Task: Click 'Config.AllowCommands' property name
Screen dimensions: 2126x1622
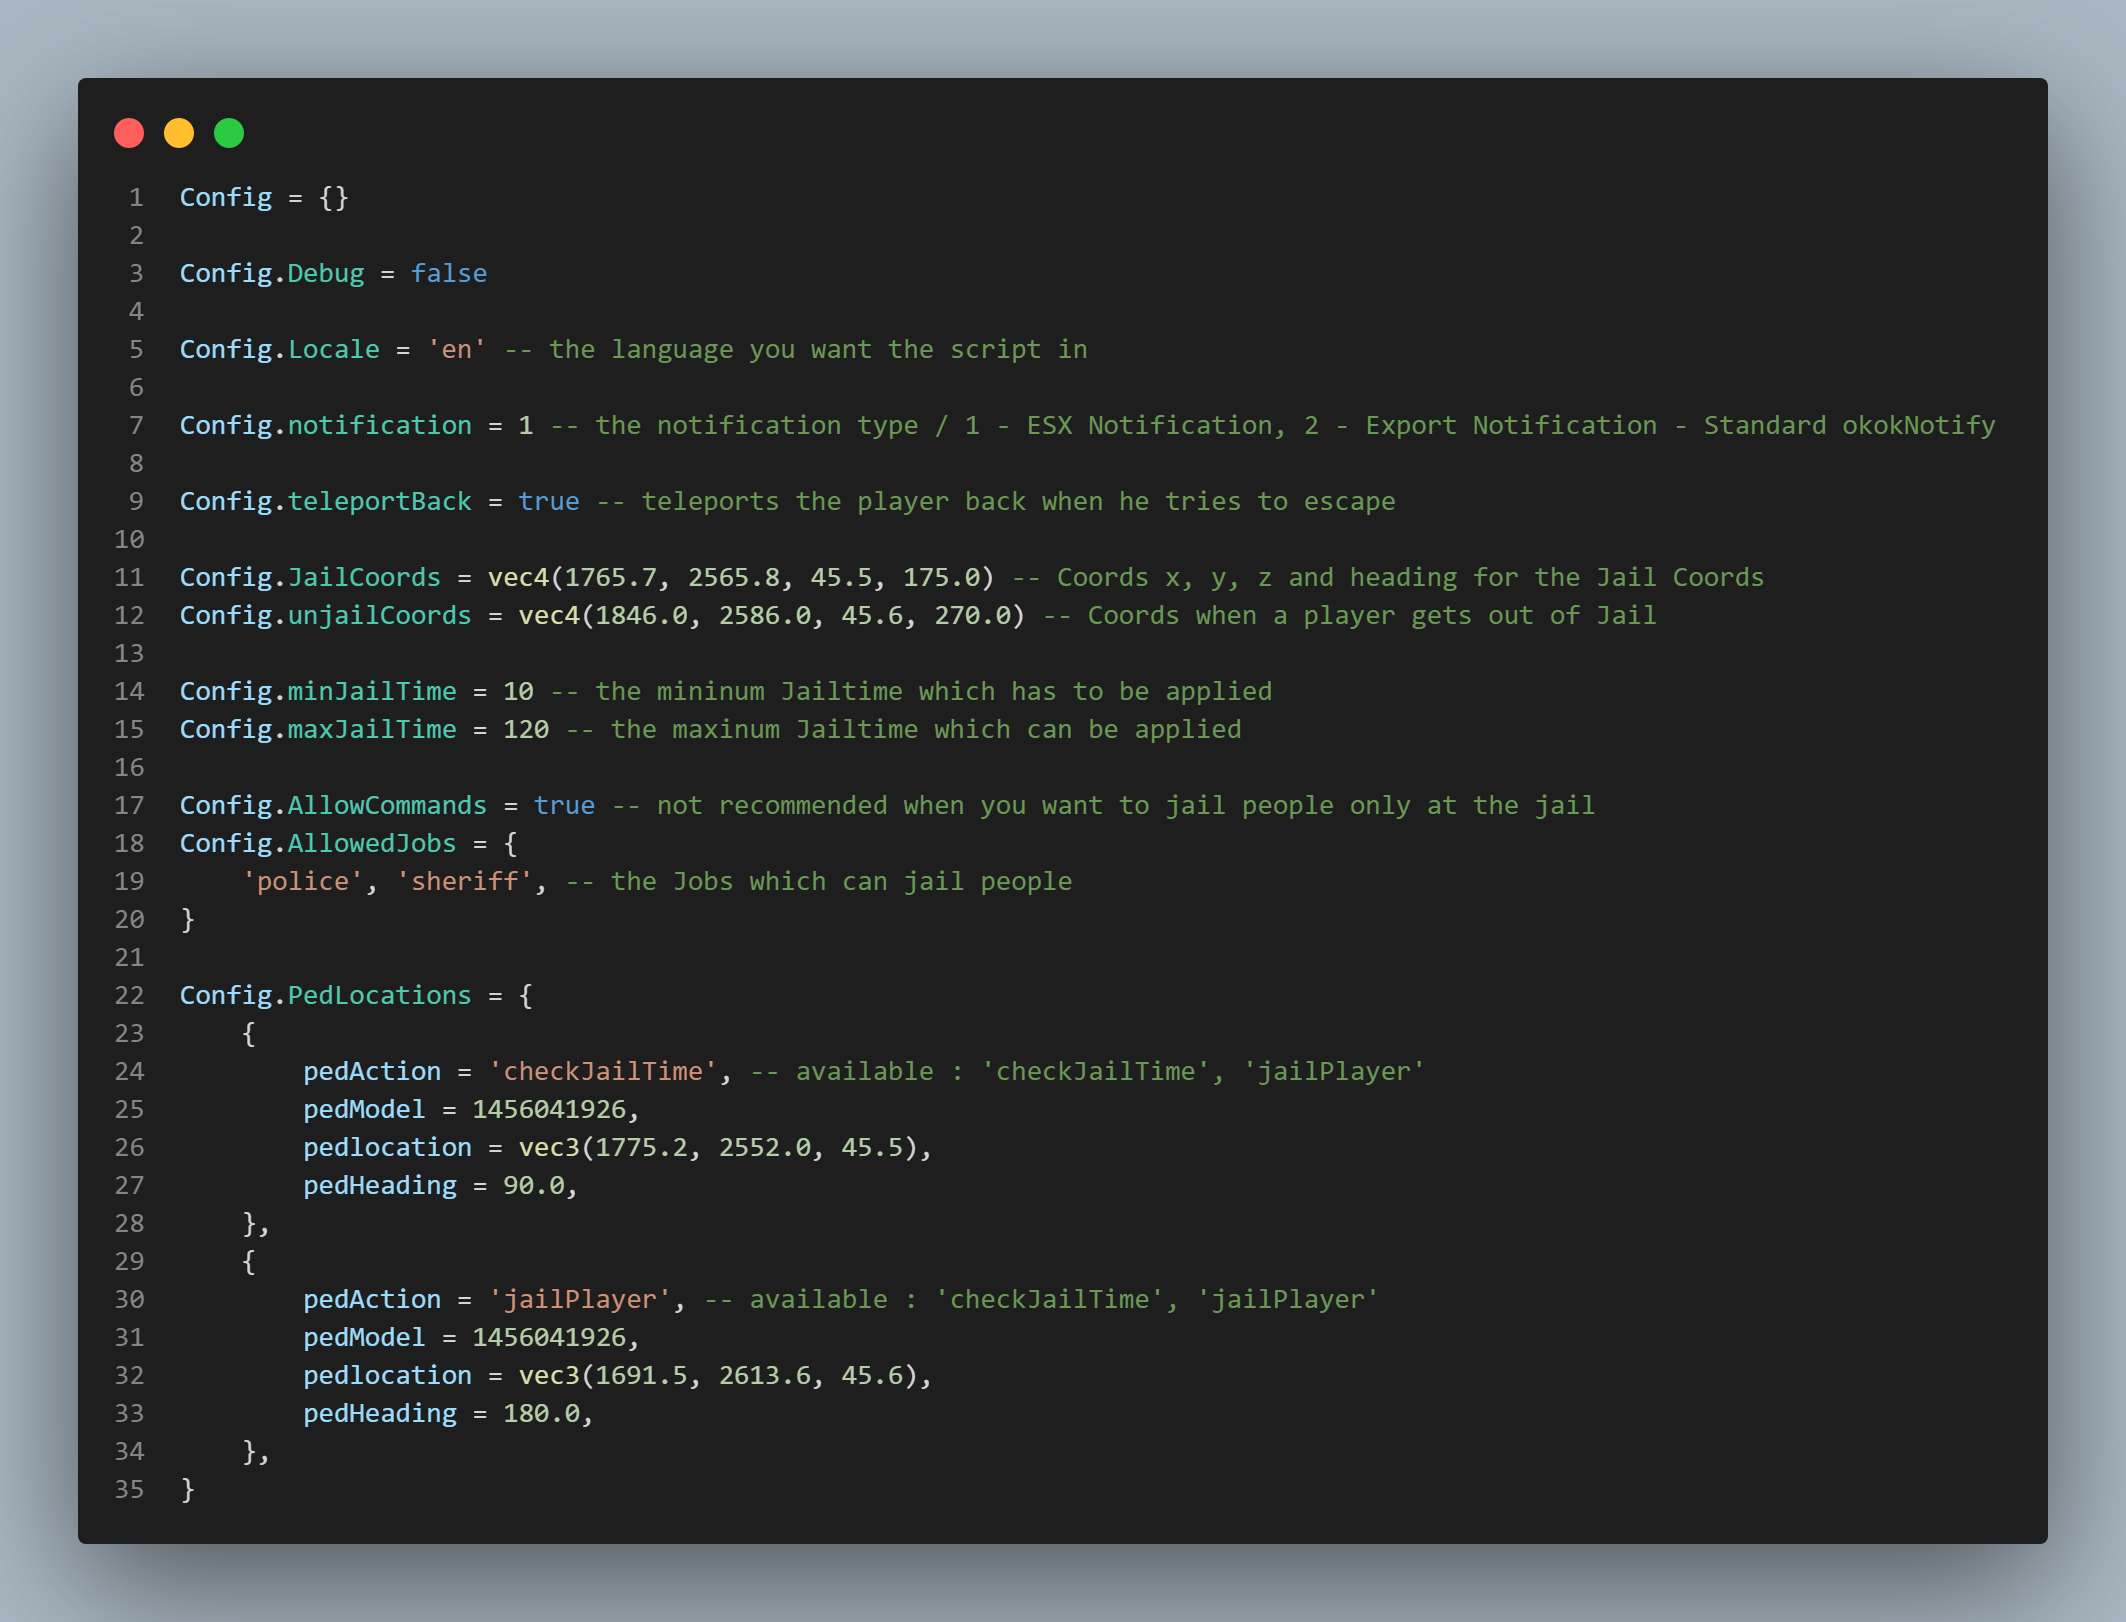Action: (333, 806)
